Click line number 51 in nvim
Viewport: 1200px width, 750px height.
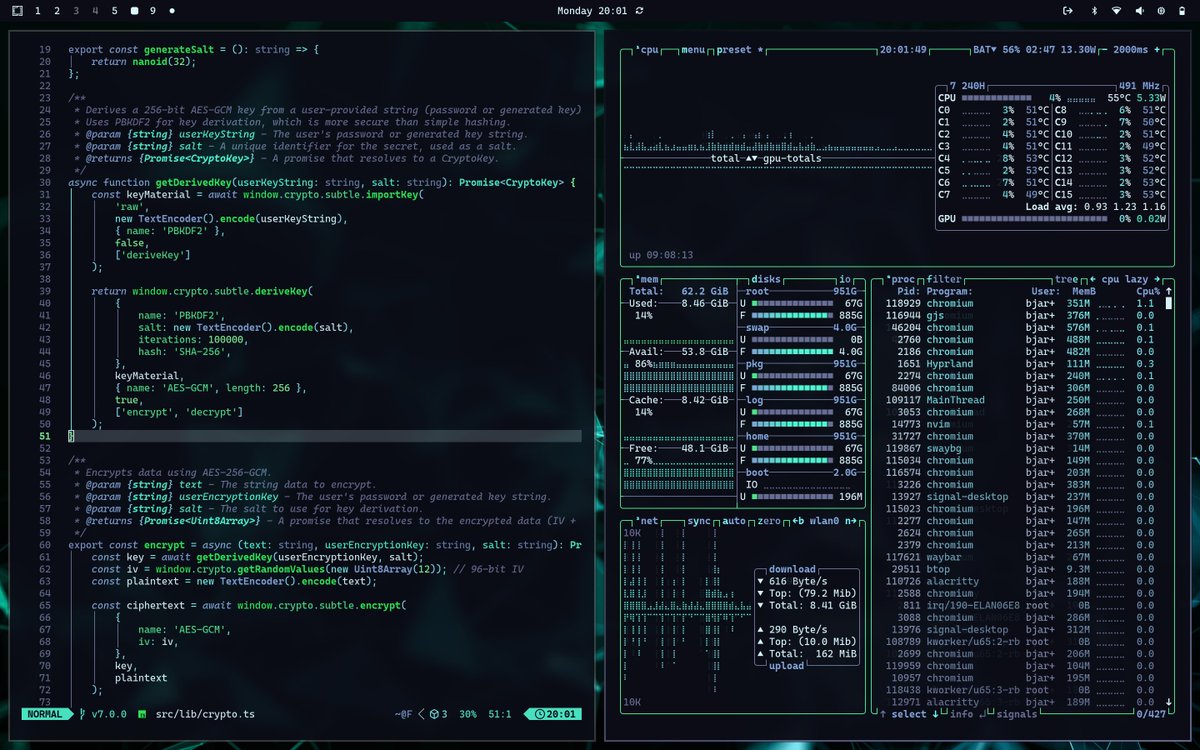pyautogui.click(x=44, y=436)
